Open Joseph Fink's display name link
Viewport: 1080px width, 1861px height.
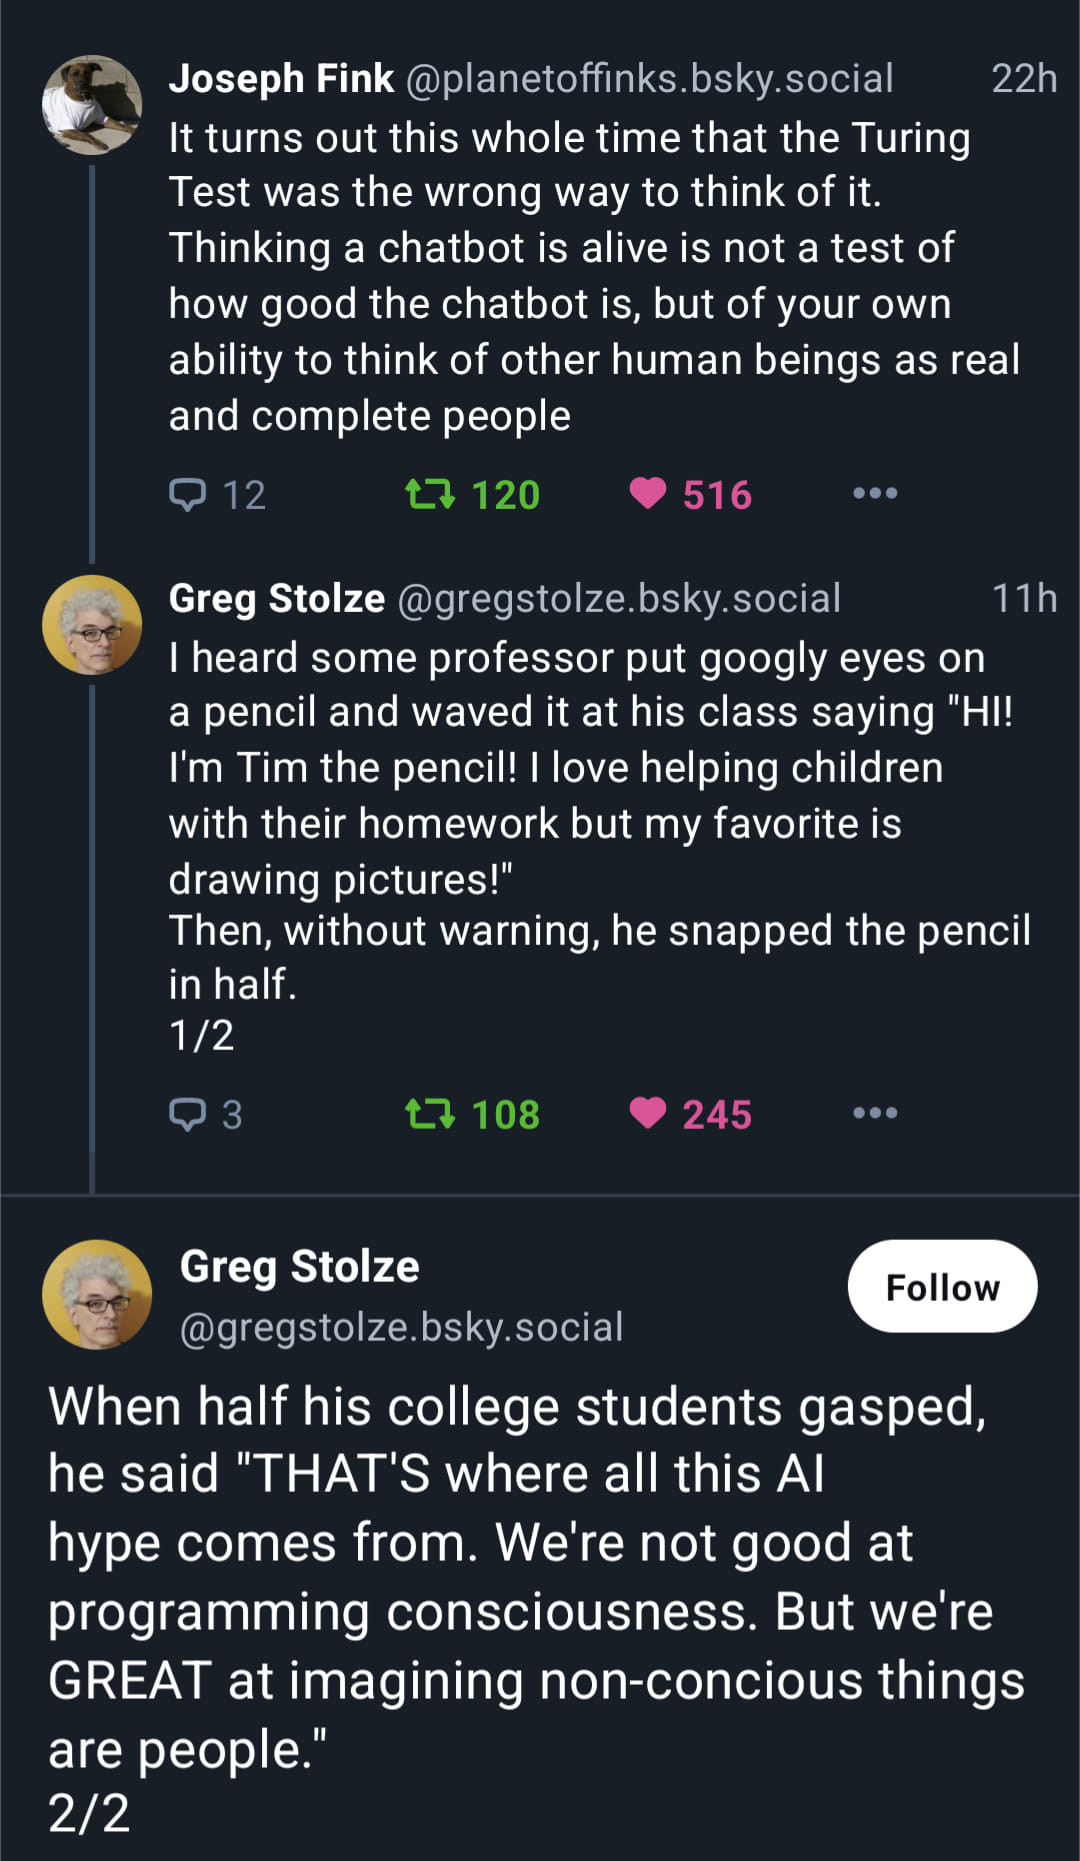281,79
